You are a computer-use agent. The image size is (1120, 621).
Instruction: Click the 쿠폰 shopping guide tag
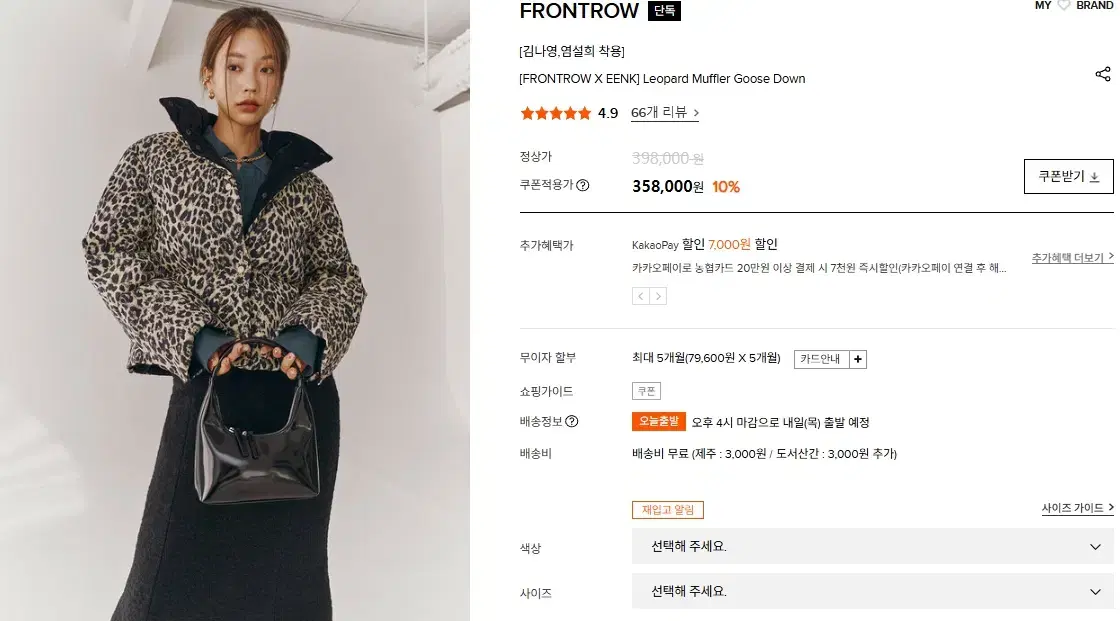(646, 391)
